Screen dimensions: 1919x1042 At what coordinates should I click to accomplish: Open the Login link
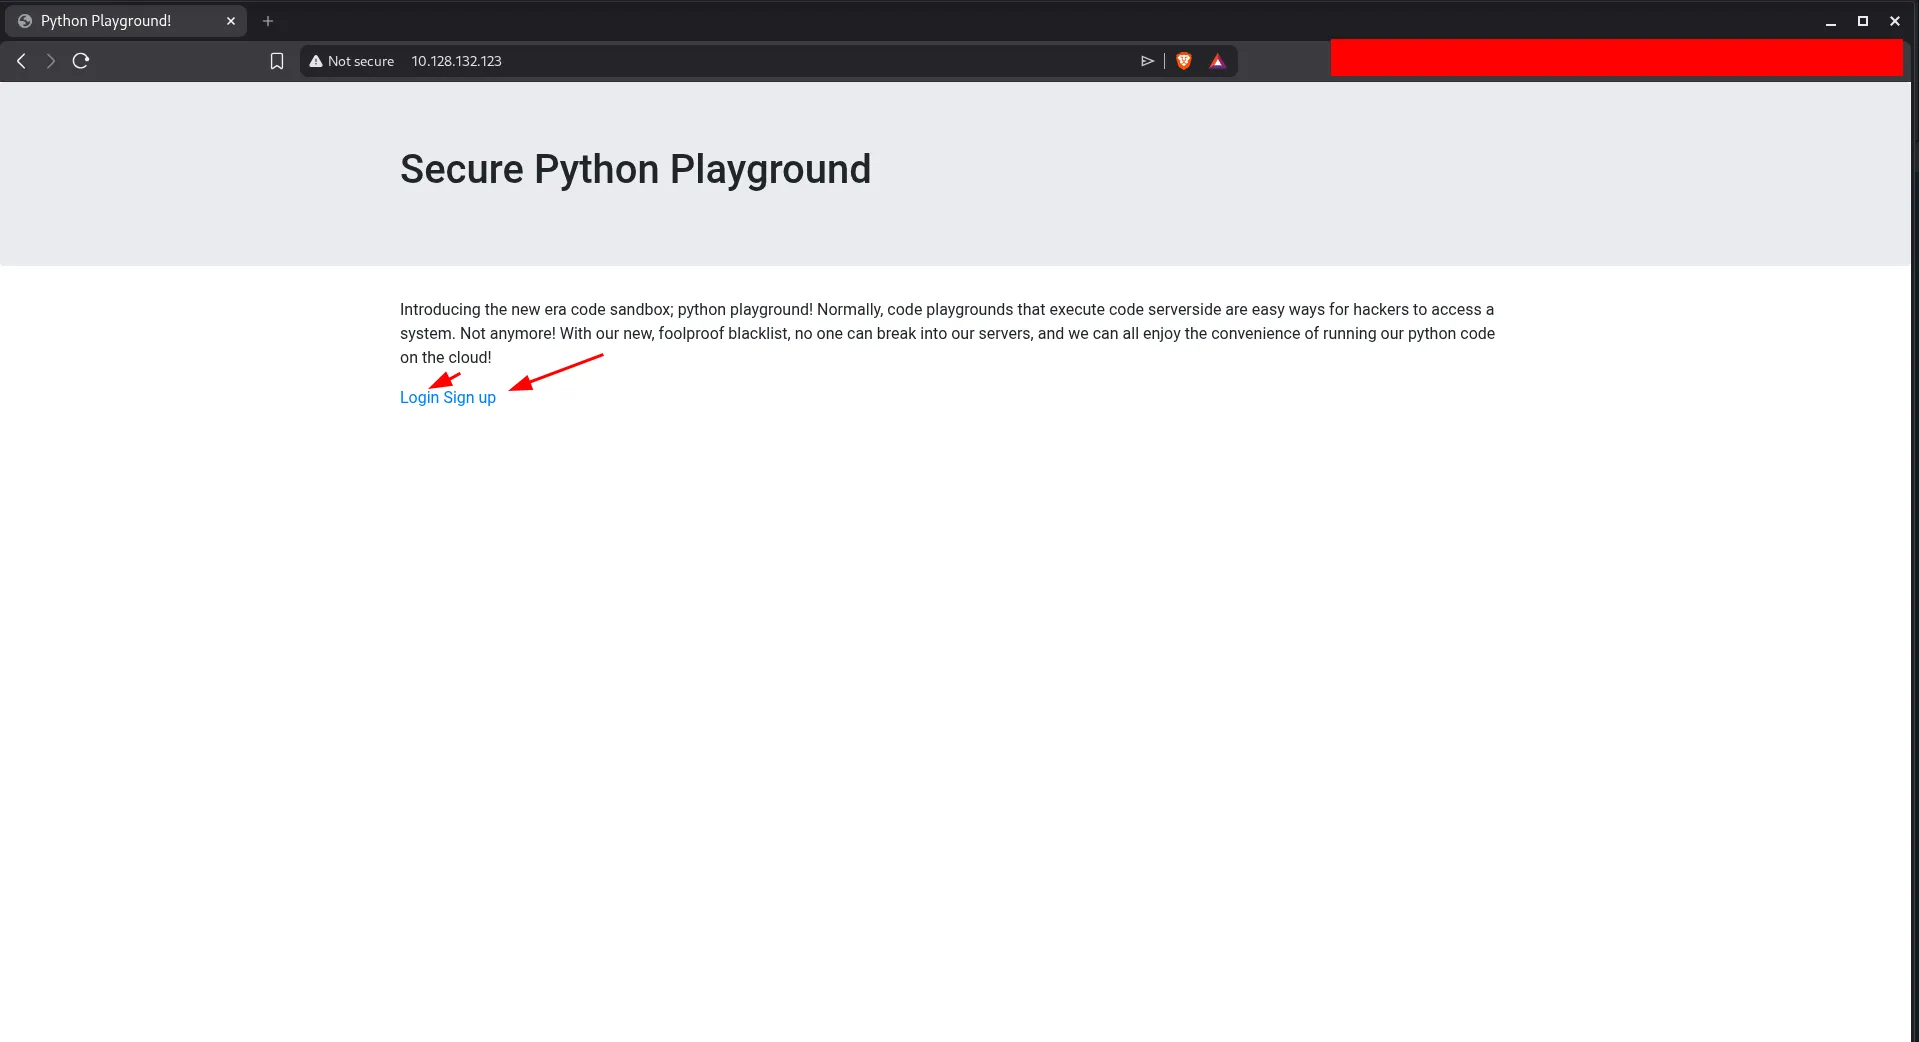click(x=419, y=398)
